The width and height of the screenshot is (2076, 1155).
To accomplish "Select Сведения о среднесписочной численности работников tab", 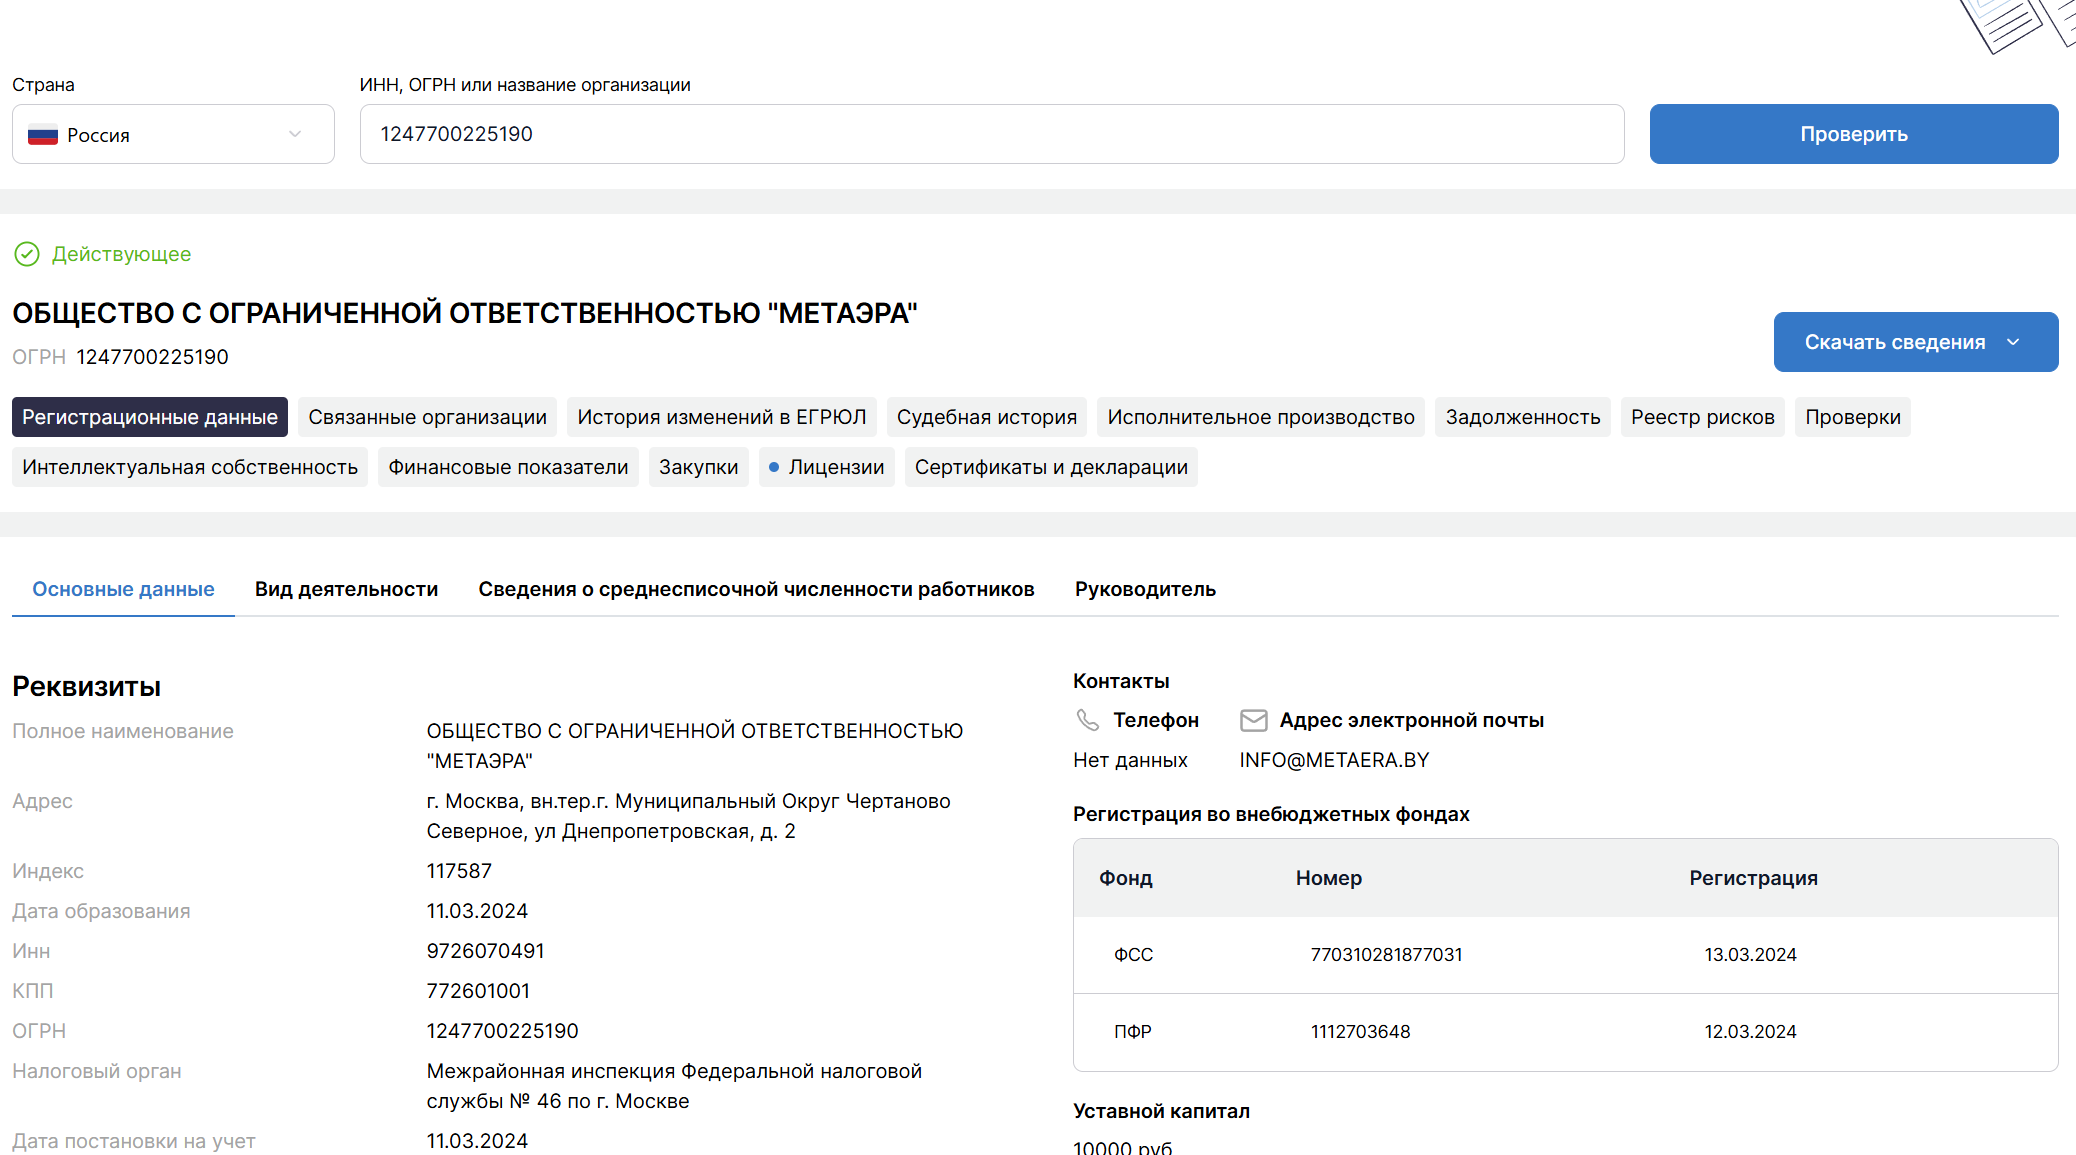I will pos(756,589).
